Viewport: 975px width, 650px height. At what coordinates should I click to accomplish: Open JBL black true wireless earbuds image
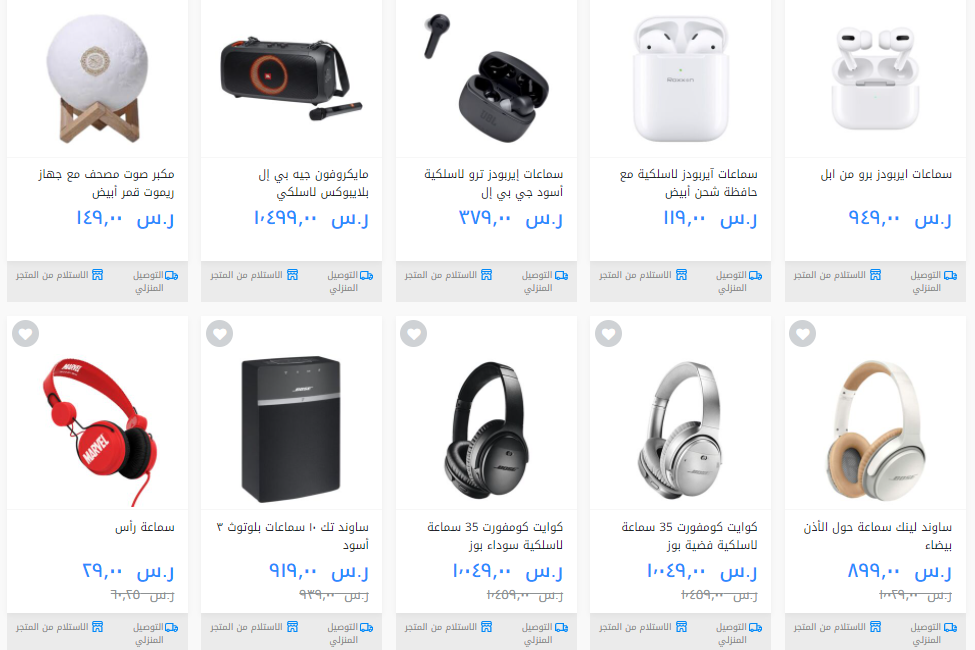[x=486, y=78]
